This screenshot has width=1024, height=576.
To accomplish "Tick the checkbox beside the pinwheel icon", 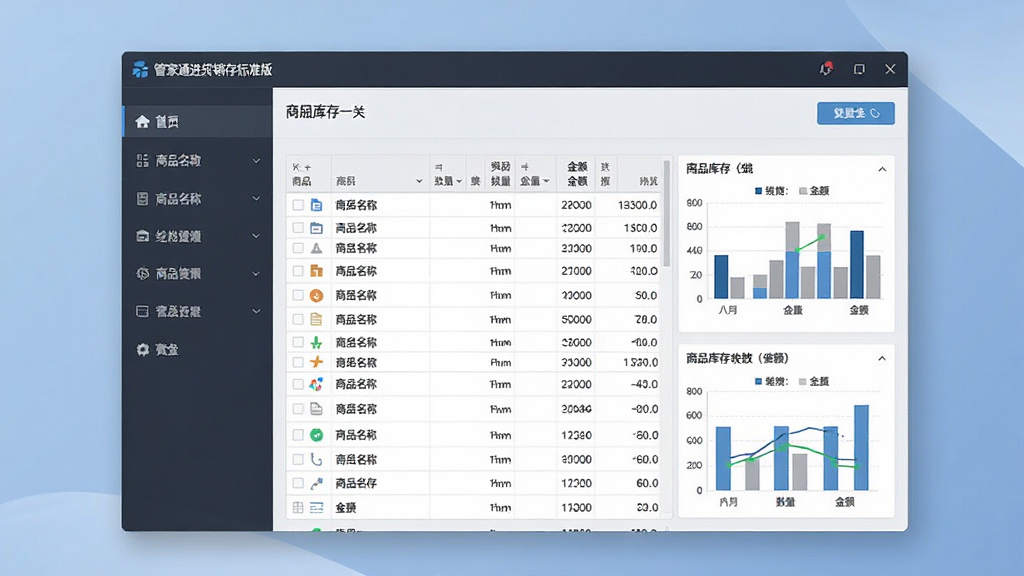I will pos(298,384).
